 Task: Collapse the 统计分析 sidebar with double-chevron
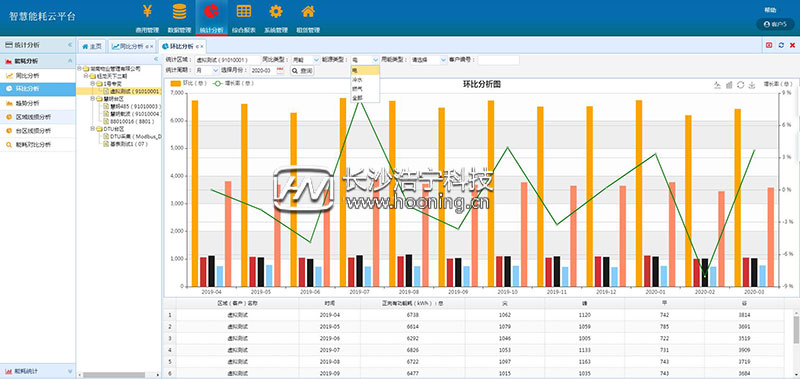click(x=70, y=45)
